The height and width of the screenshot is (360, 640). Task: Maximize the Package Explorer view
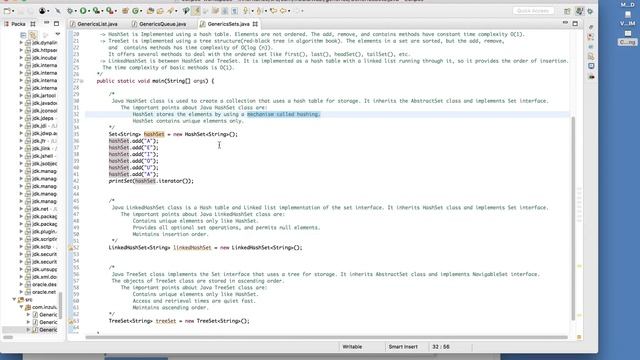[56, 24]
